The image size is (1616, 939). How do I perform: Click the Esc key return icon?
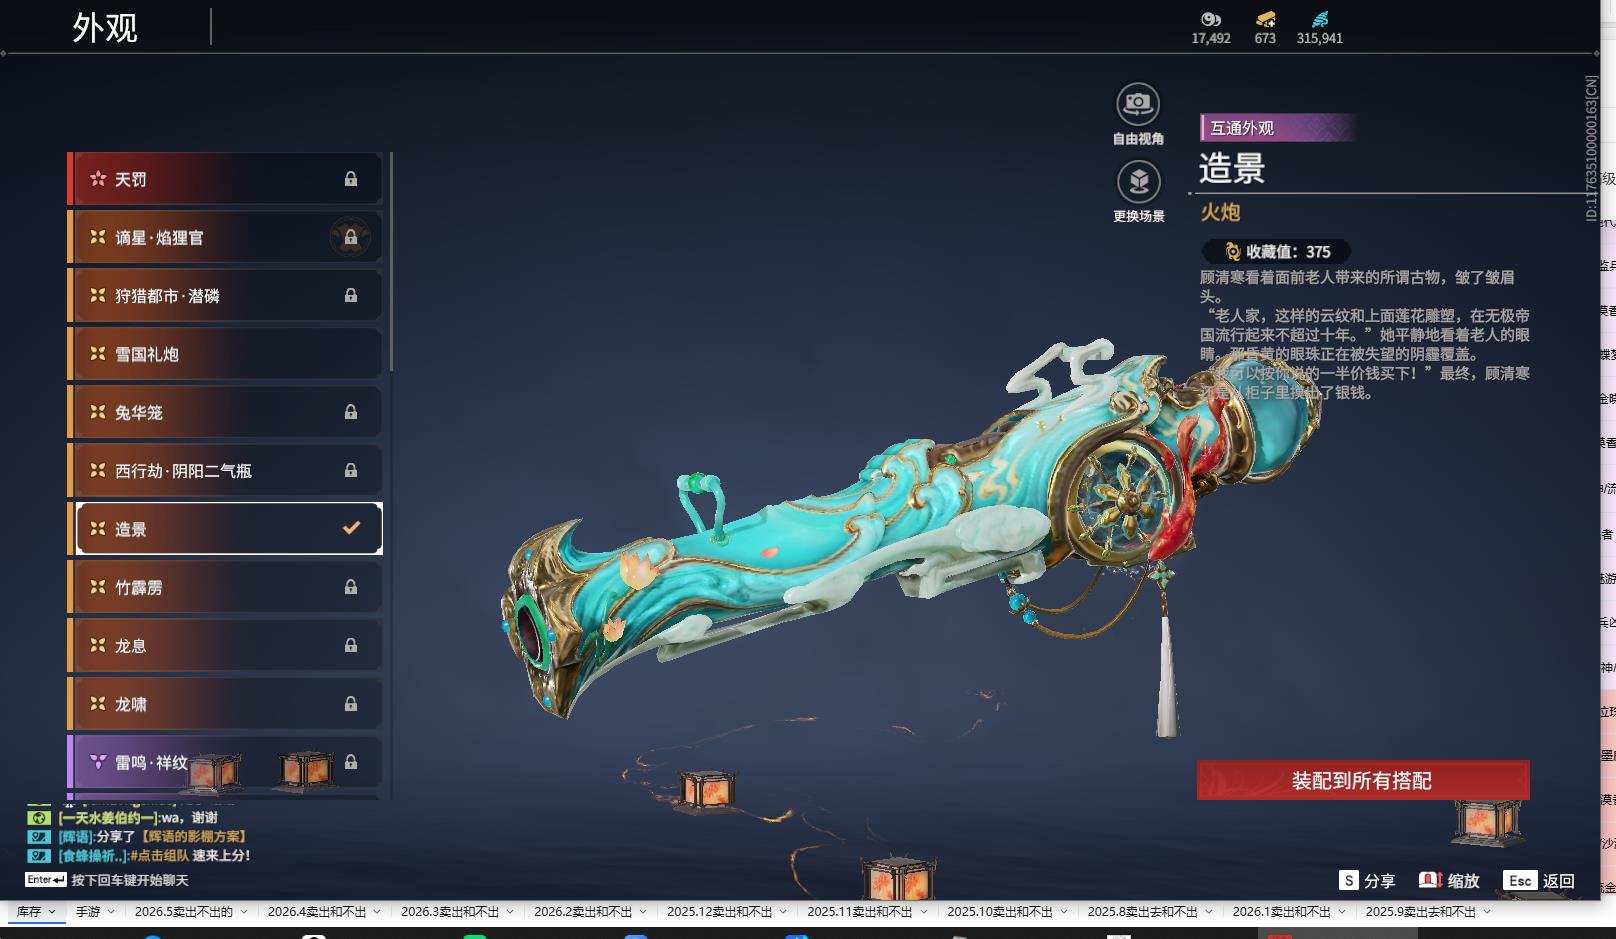(x=1520, y=880)
